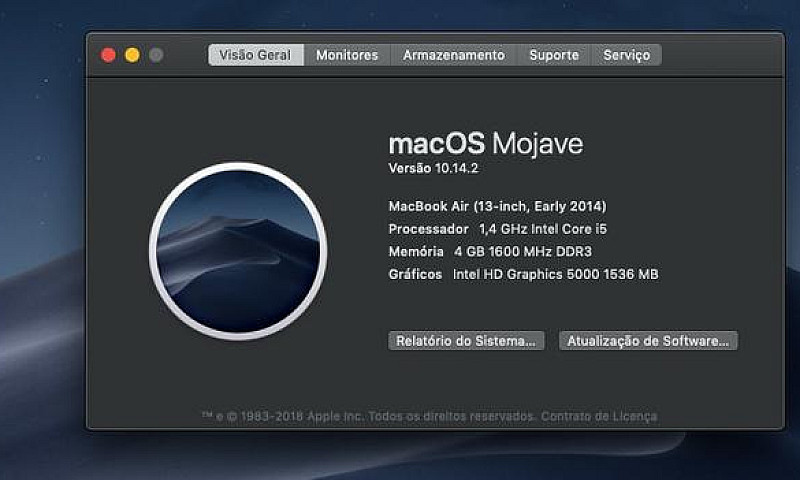Open Atualização de Software
This screenshot has width=800, height=480.
point(648,341)
